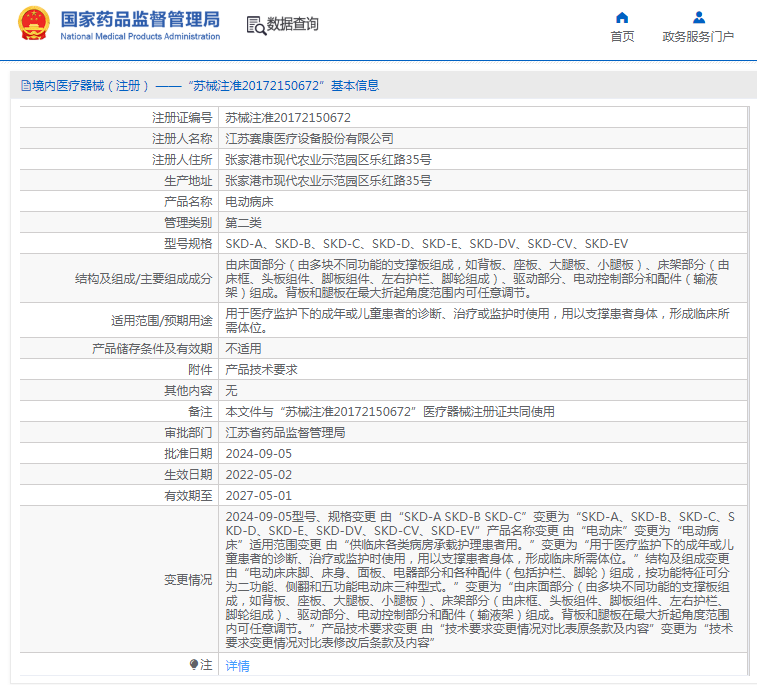The height and width of the screenshot is (685, 757).
Task: Click approval date 2024-09-05
Action: click(258, 454)
